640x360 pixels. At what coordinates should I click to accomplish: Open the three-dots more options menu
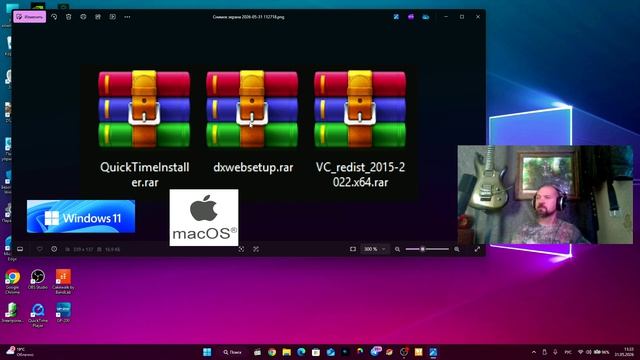[x=127, y=17]
